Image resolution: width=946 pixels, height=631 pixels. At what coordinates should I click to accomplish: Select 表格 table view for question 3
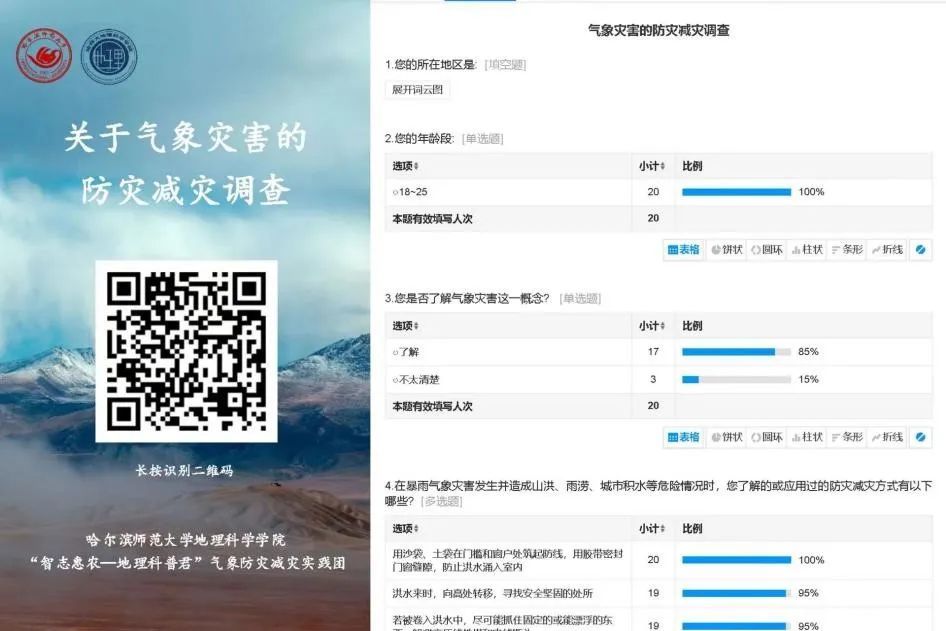[x=684, y=437]
